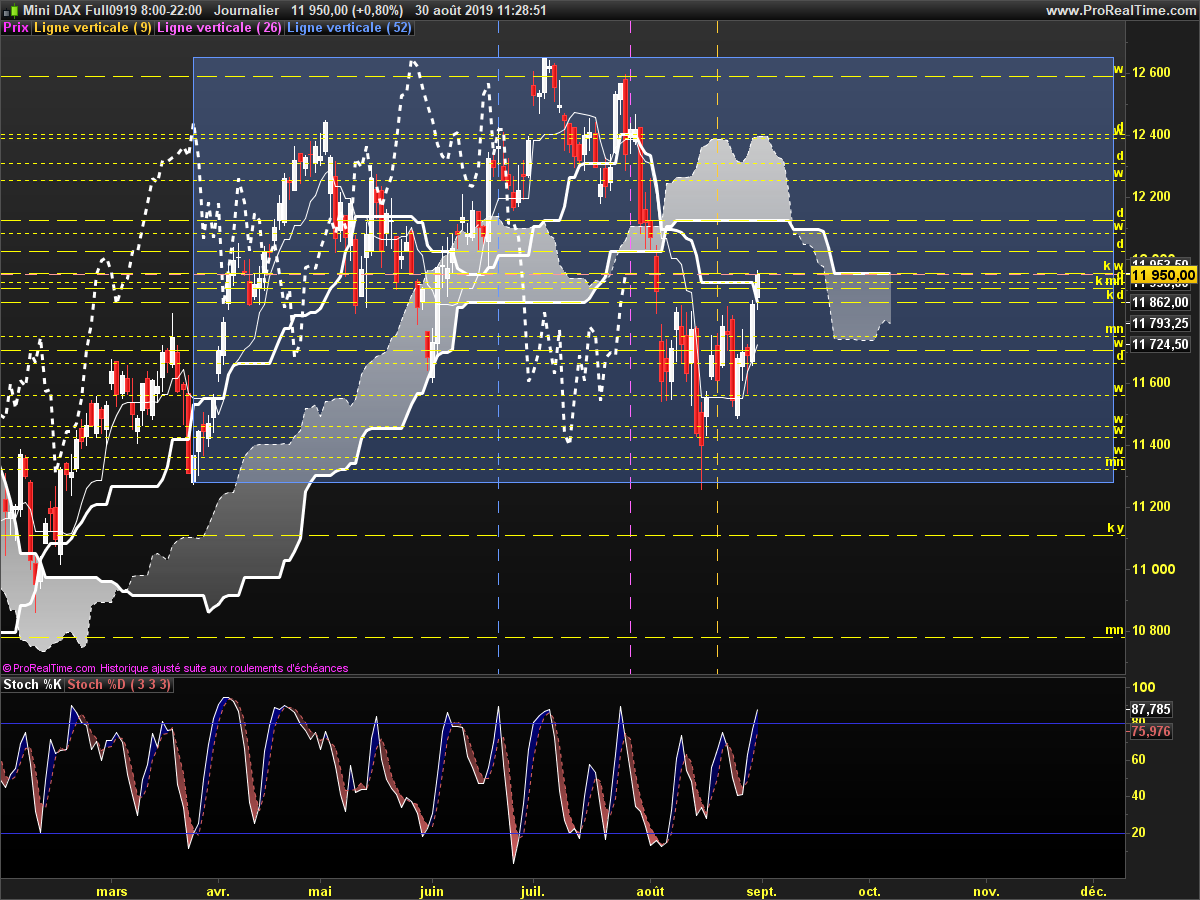Click the mars label on time axis
The width and height of the screenshot is (1200, 900).
point(112,890)
